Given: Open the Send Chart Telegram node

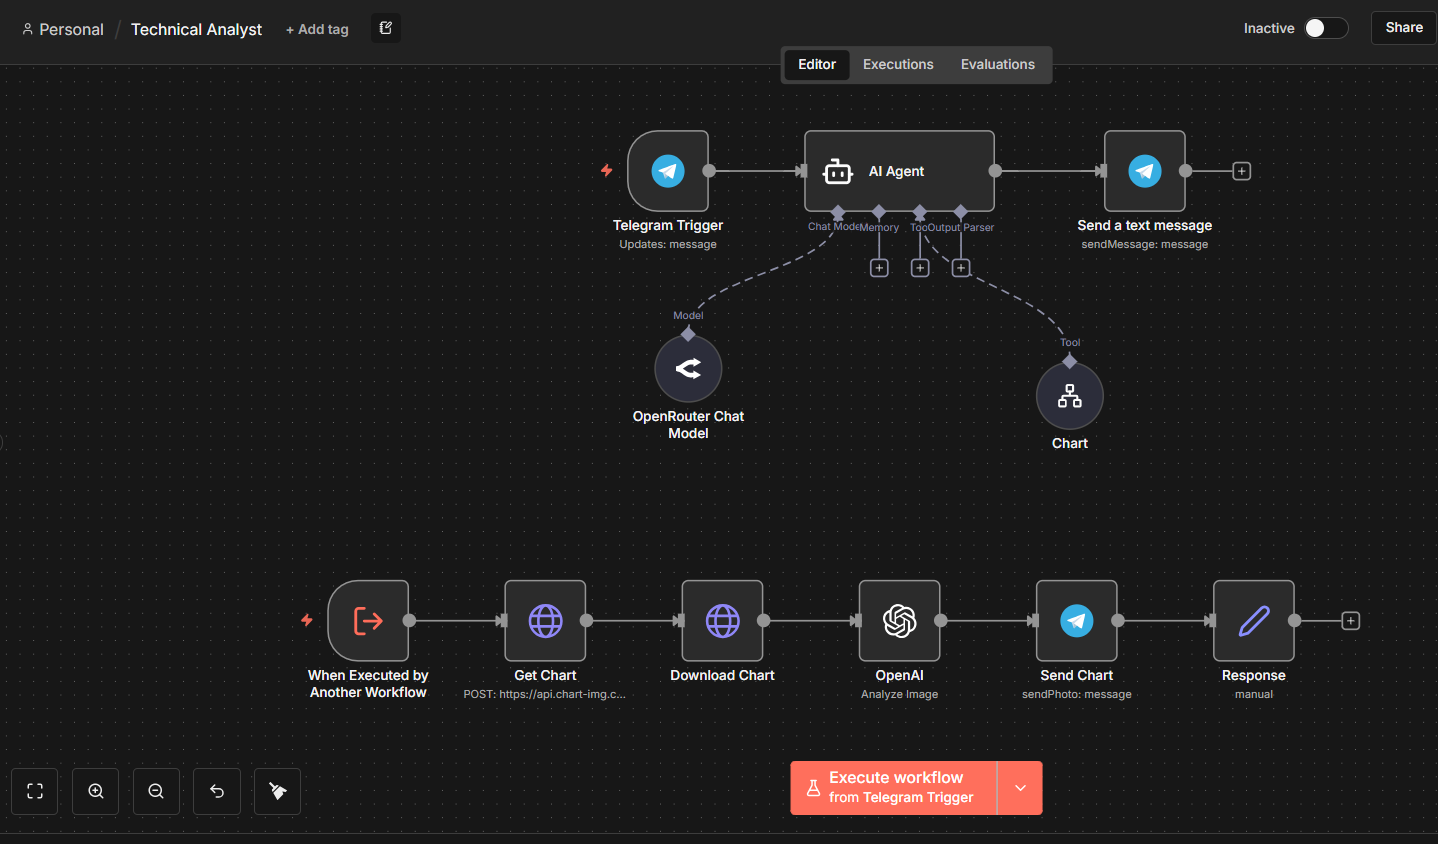Looking at the screenshot, I should coord(1076,620).
